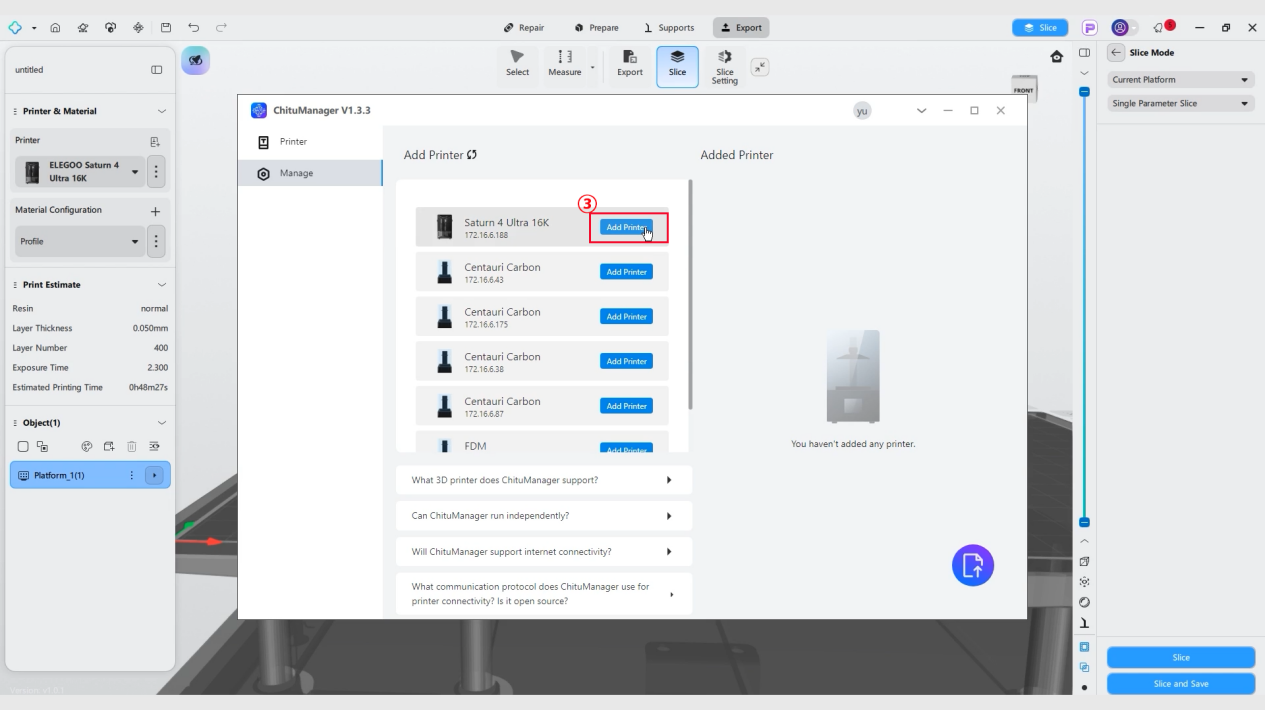Click the Chitubox logo icon in top-left
Image resolution: width=1265 pixels, height=710 pixels.
(15, 28)
